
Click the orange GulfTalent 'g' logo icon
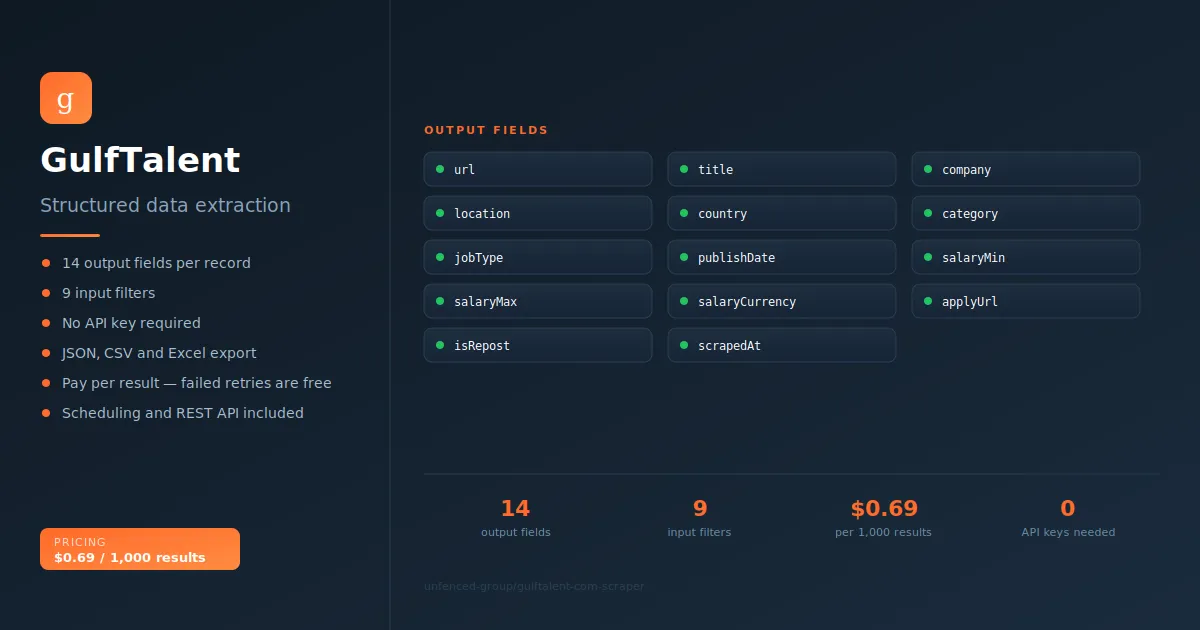tap(66, 98)
